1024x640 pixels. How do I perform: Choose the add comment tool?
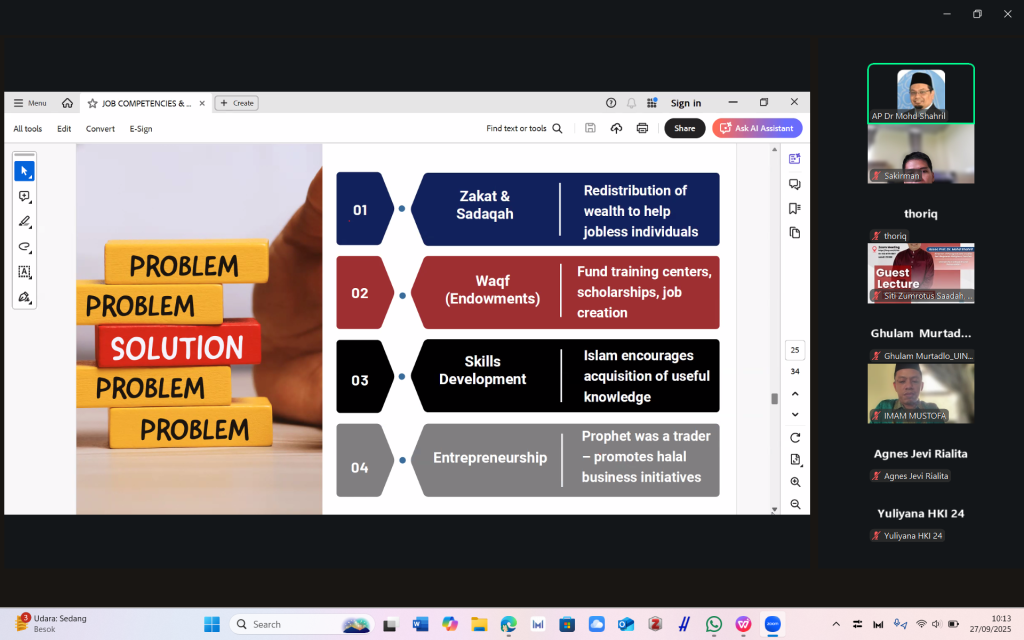(x=24, y=196)
